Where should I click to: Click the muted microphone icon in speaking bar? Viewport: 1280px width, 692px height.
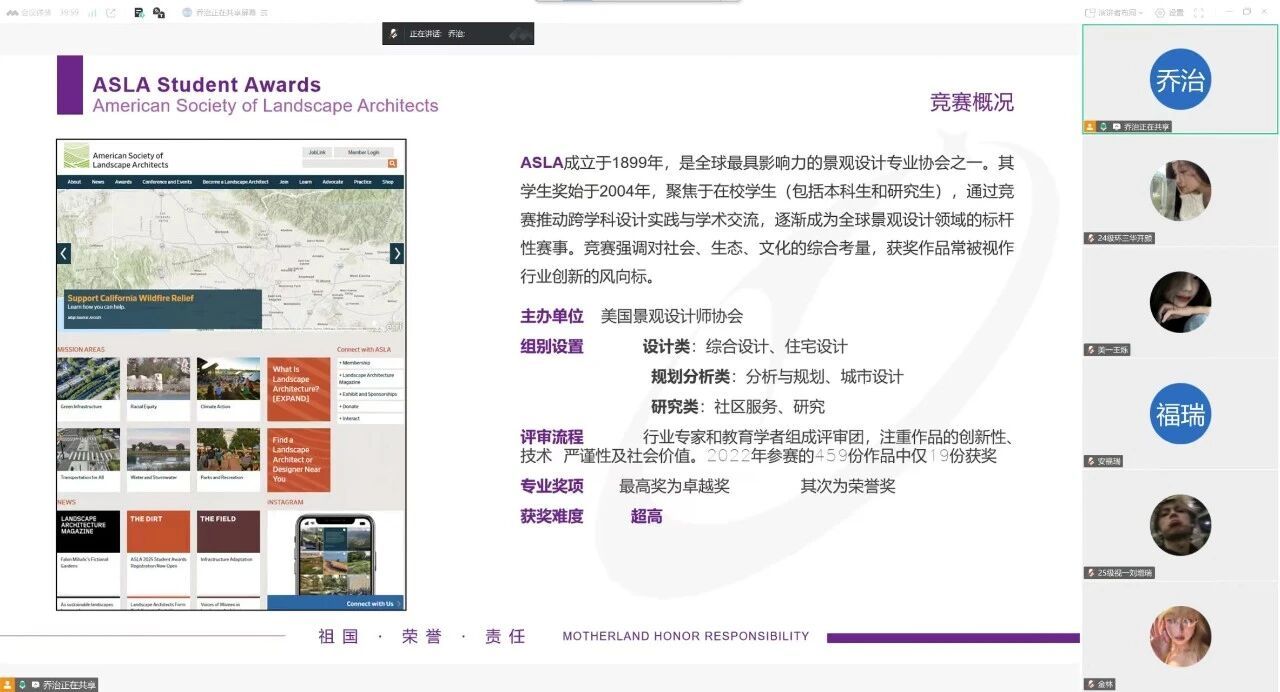point(395,34)
